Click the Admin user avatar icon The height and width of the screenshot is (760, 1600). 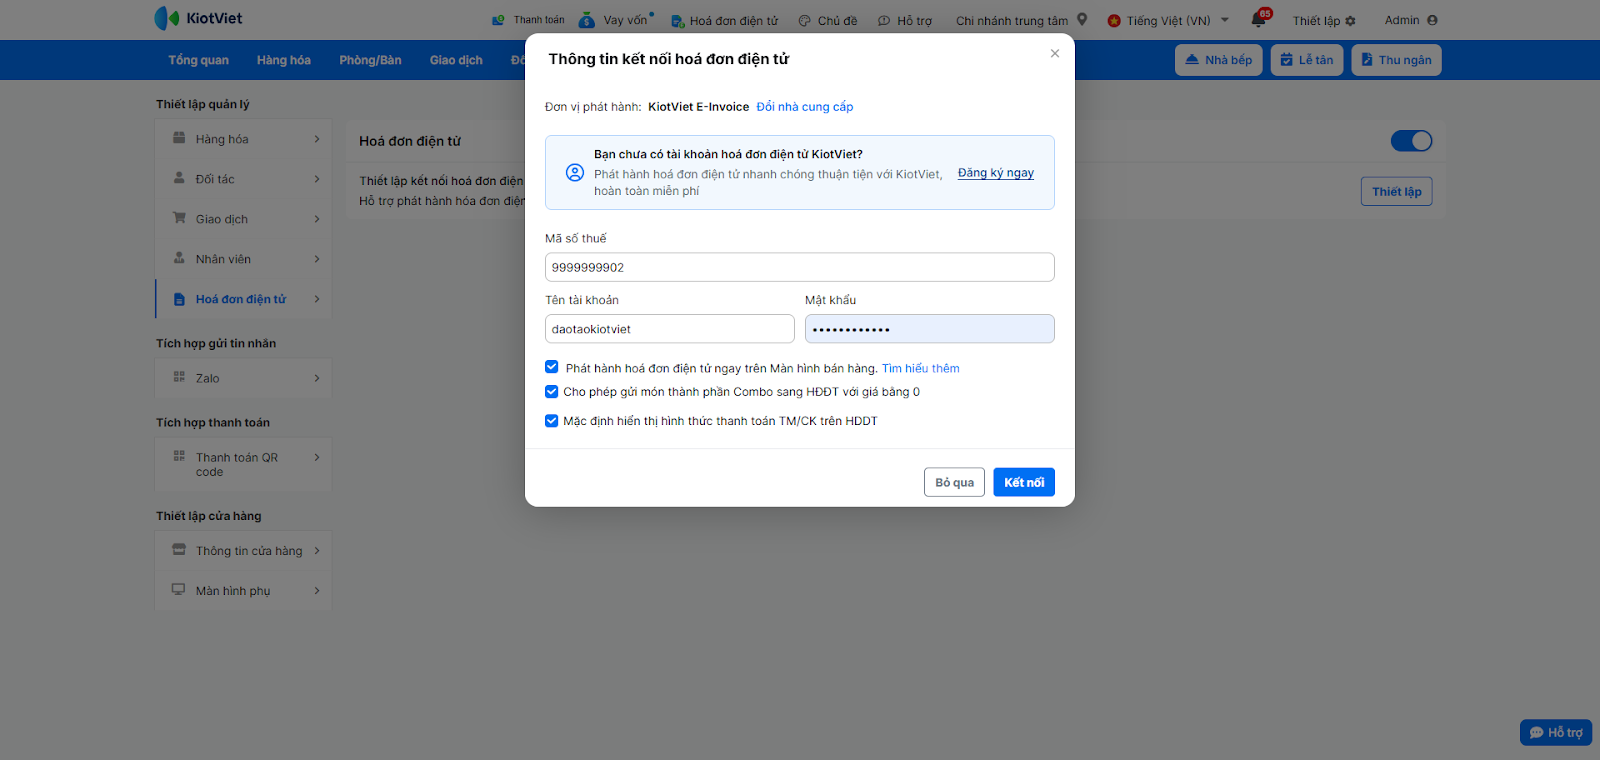[x=1432, y=20]
